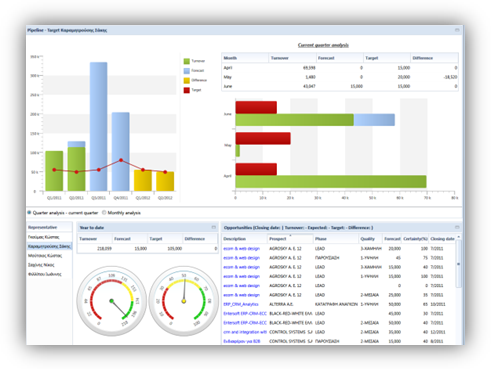This screenshot has height=369, width=491.
Task: Click the scroll up arrow in the opportunities grid
Action: click(459, 237)
